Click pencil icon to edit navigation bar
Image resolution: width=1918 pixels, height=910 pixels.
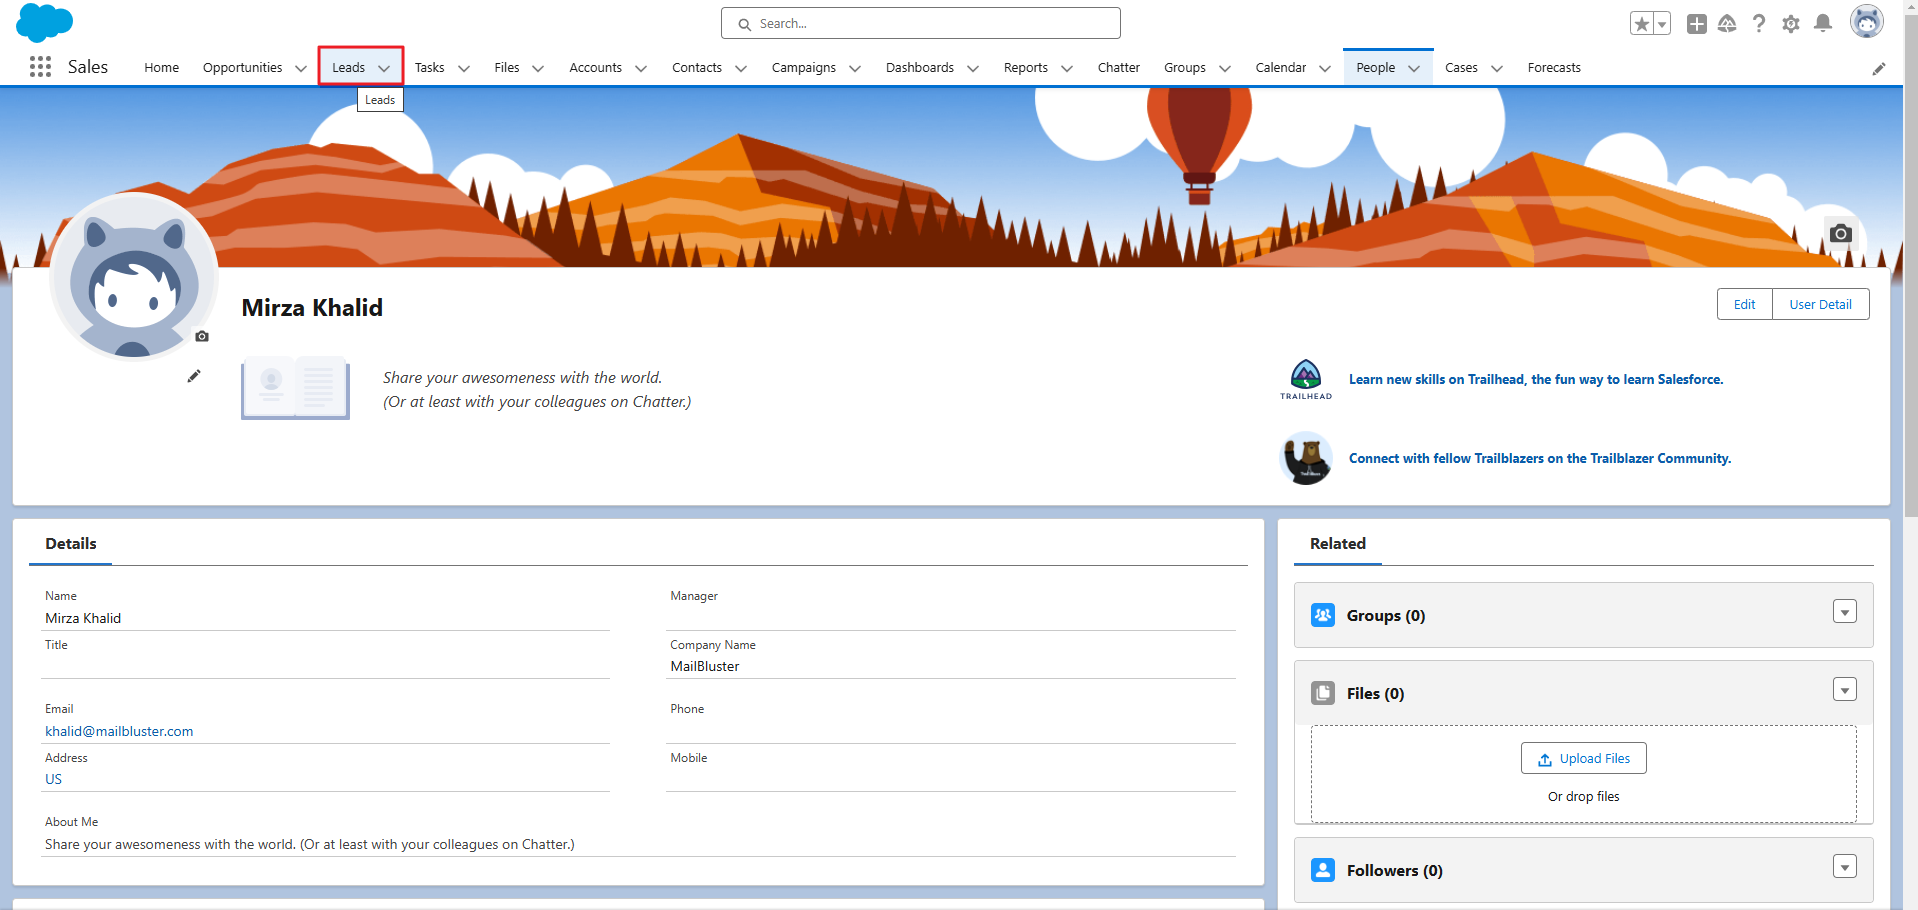pyautogui.click(x=1878, y=69)
